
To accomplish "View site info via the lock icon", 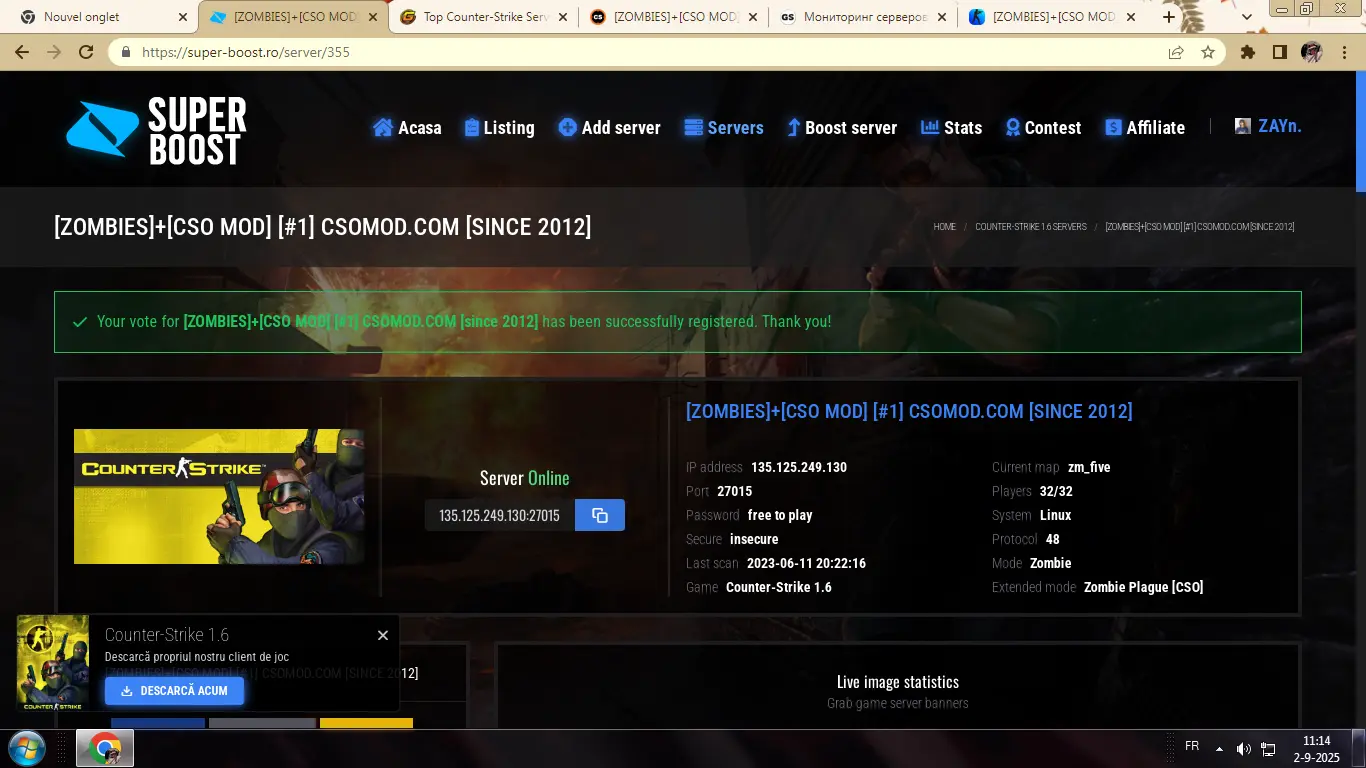I will pos(126,52).
